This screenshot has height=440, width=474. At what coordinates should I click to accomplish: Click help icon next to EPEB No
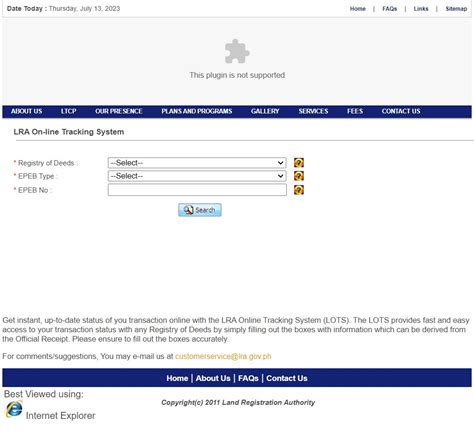299,190
